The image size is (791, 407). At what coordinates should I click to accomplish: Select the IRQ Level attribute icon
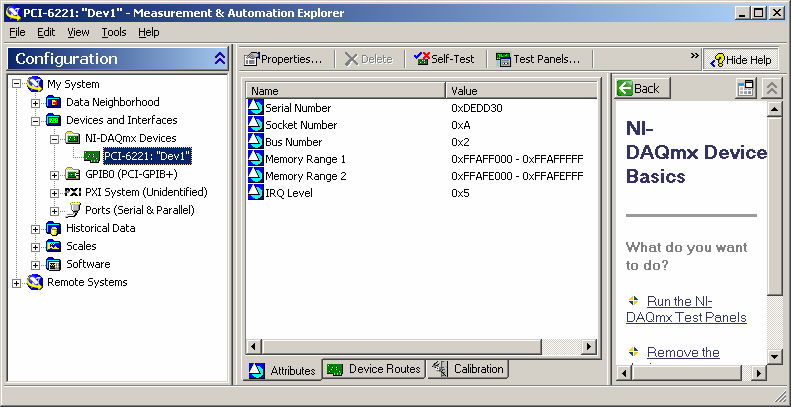[x=256, y=193]
